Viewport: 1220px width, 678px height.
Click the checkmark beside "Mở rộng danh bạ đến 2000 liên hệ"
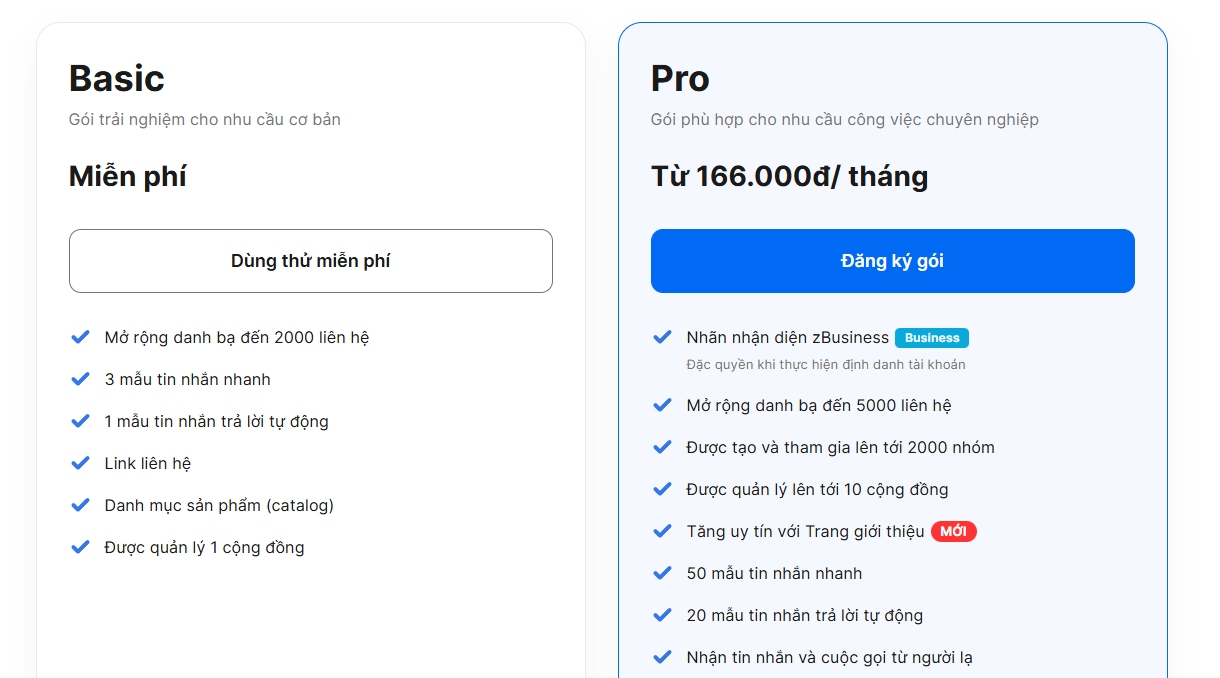[81, 337]
